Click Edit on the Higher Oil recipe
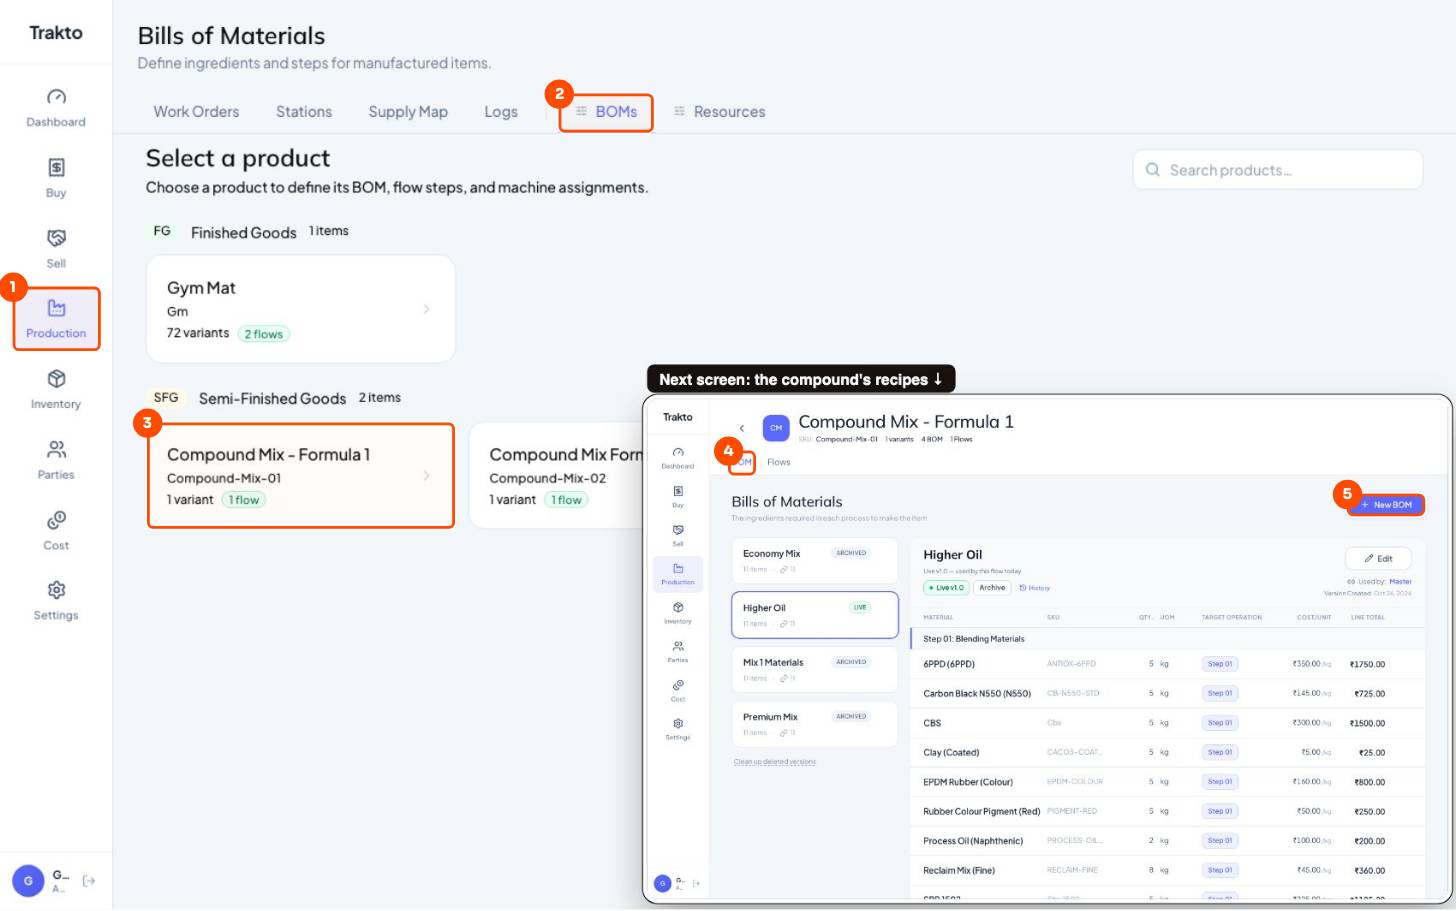 click(x=1378, y=558)
